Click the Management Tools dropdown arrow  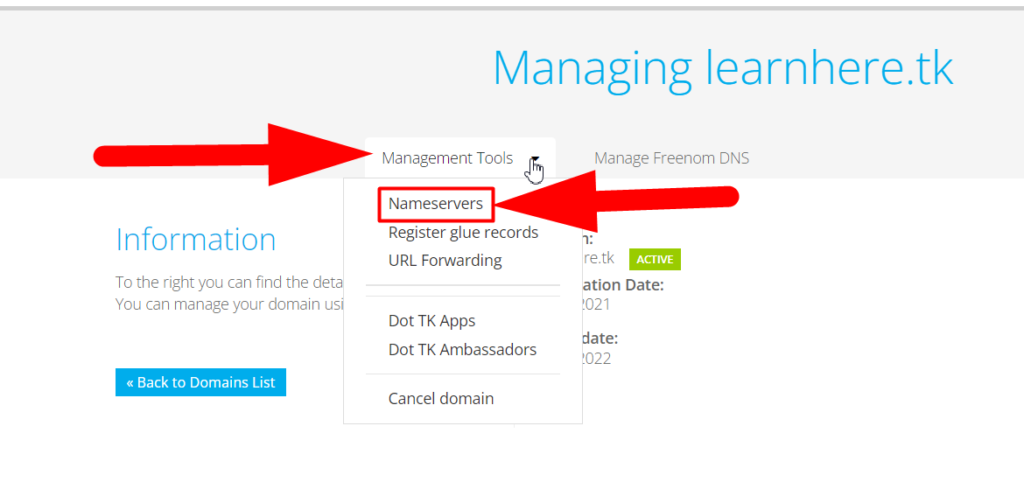[x=536, y=159]
